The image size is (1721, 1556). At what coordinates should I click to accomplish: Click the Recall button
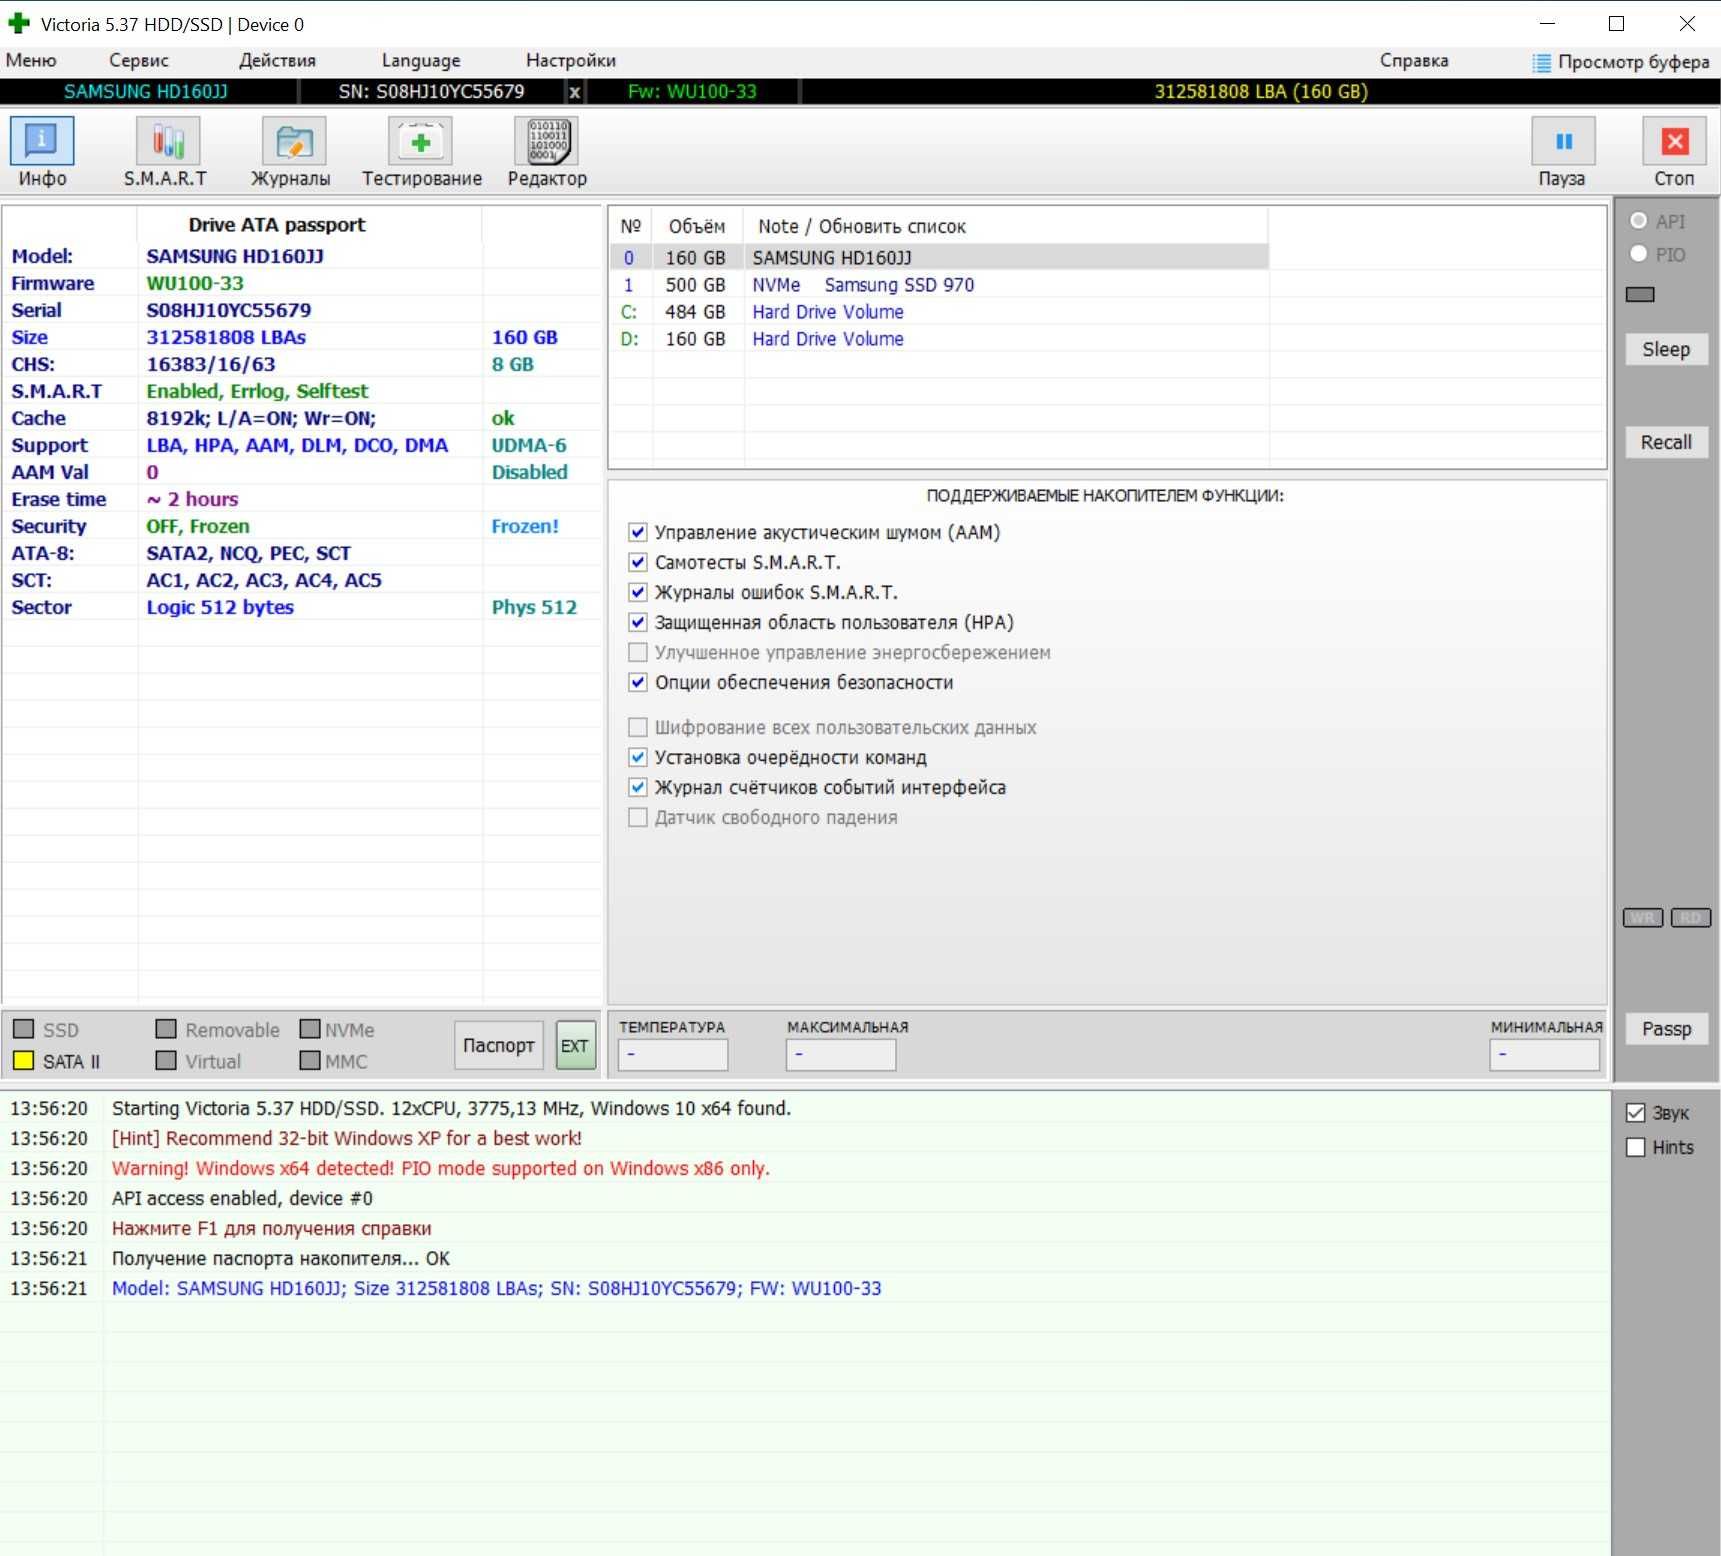pyautogui.click(x=1666, y=442)
